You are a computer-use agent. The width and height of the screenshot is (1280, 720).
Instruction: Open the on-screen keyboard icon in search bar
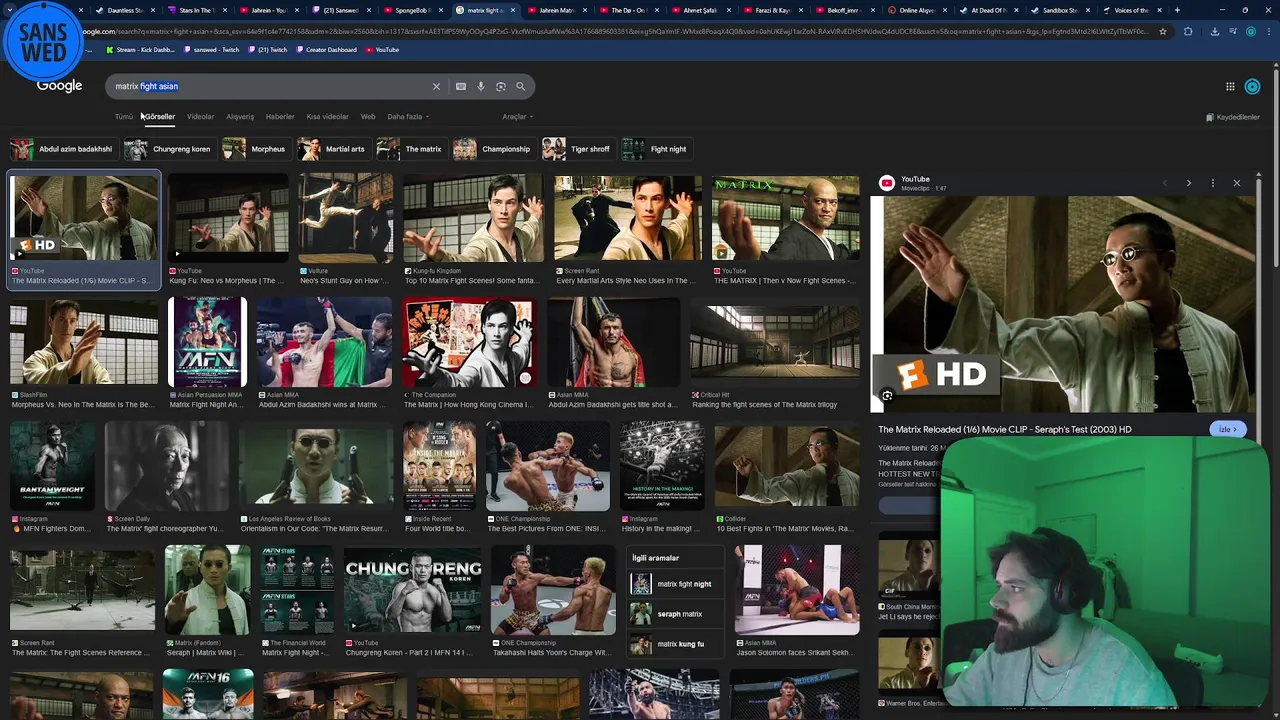[461, 87]
